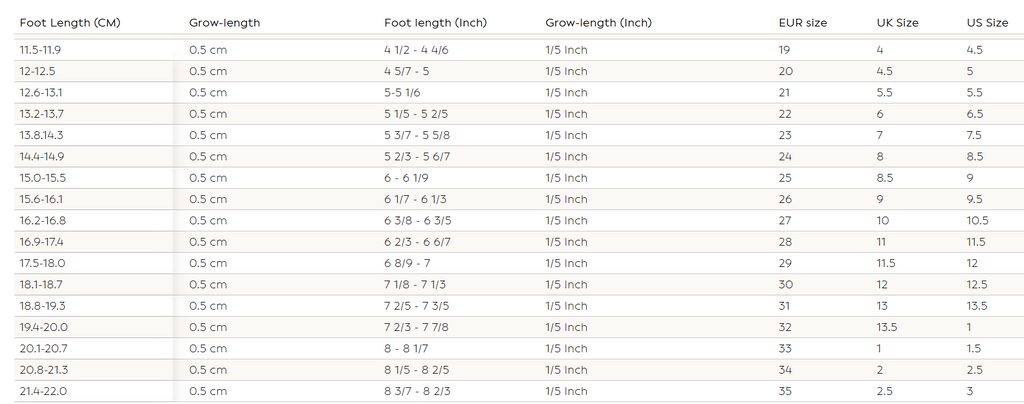Click EUR size 30 cell
1024x404 pixels.
pyautogui.click(x=785, y=285)
